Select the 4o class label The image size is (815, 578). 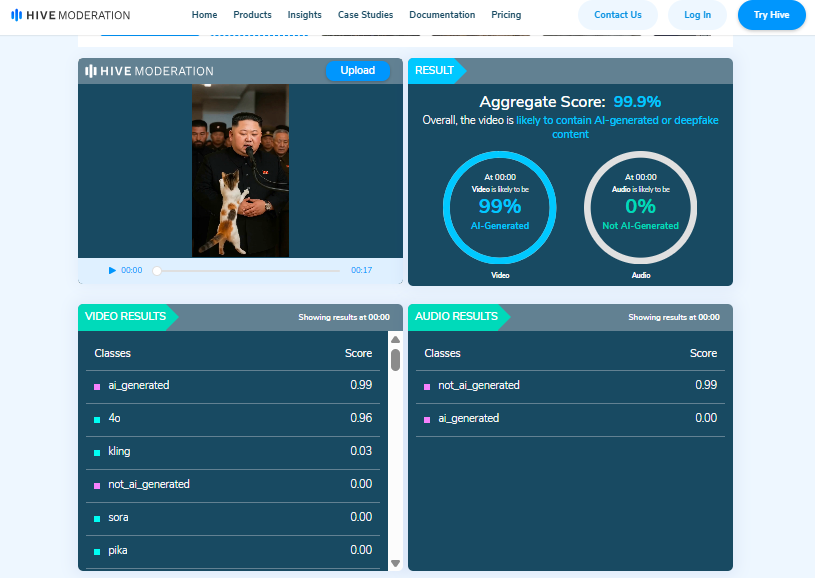click(114, 418)
